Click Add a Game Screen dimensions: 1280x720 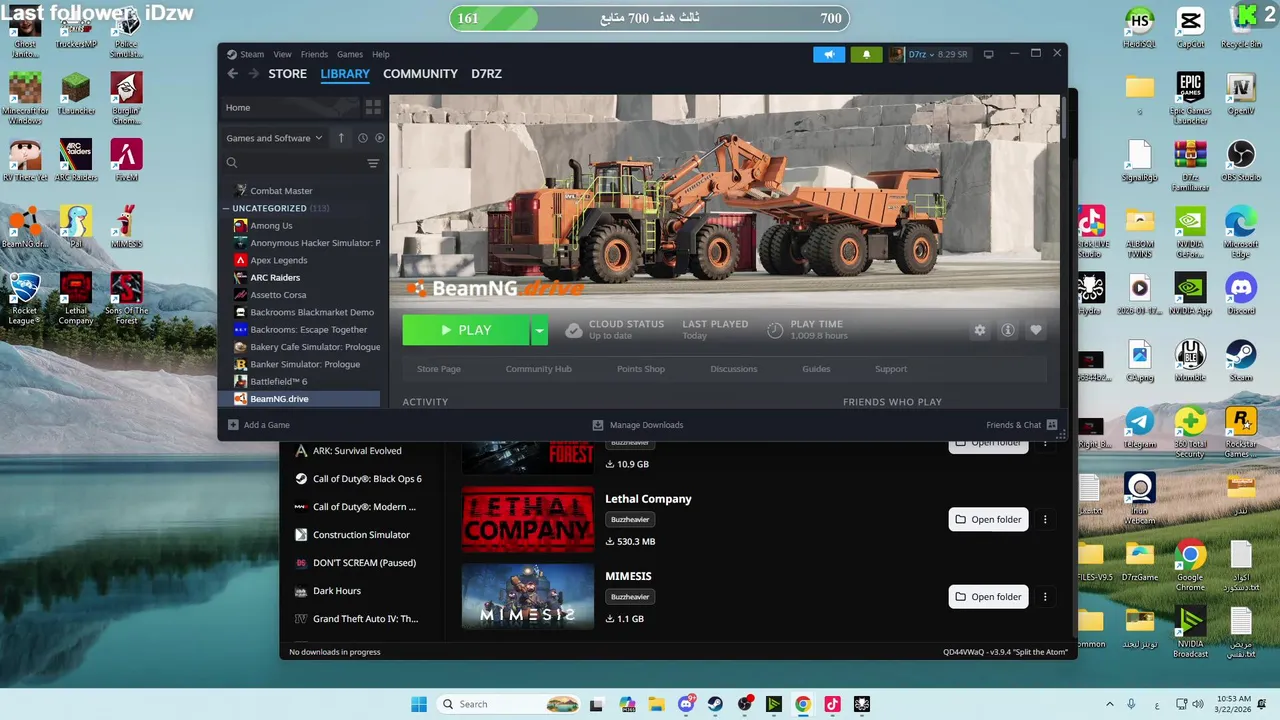259,425
